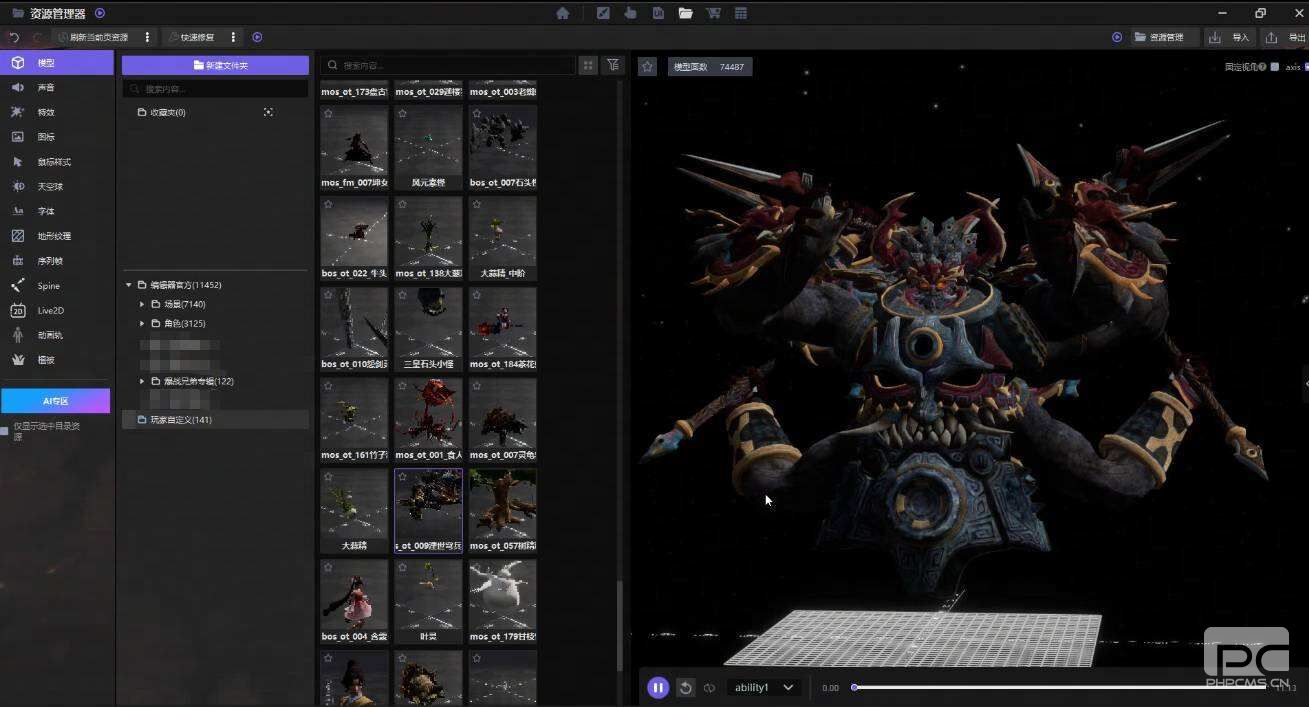The image size is (1309, 707).
Task: Toggle the loop animation icon
Action: 709,688
